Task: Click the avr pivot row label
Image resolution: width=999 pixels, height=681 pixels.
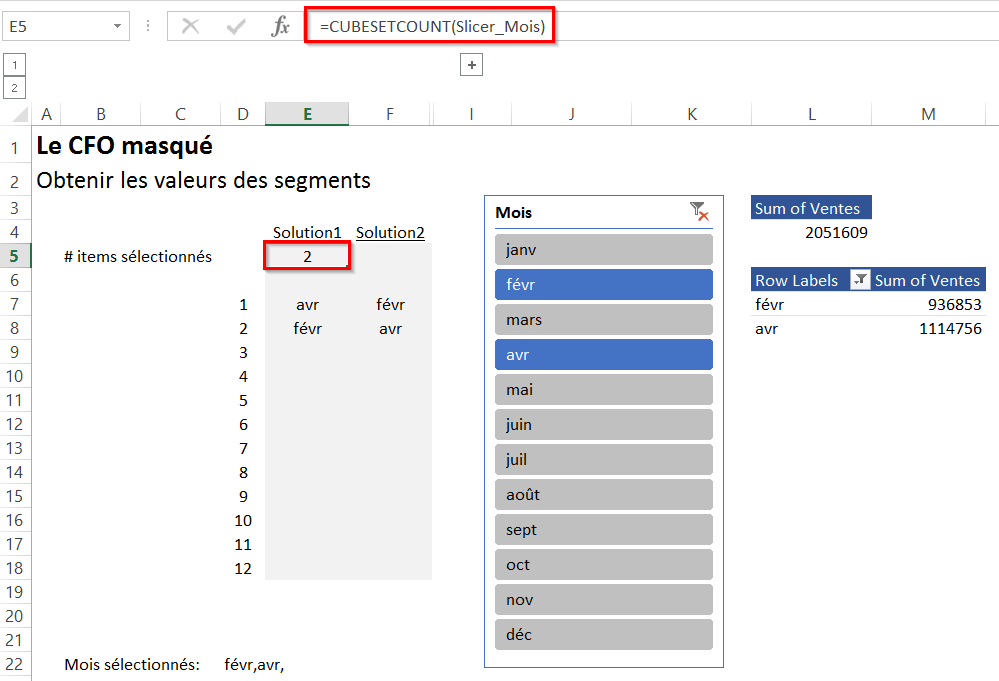Action: coord(766,329)
